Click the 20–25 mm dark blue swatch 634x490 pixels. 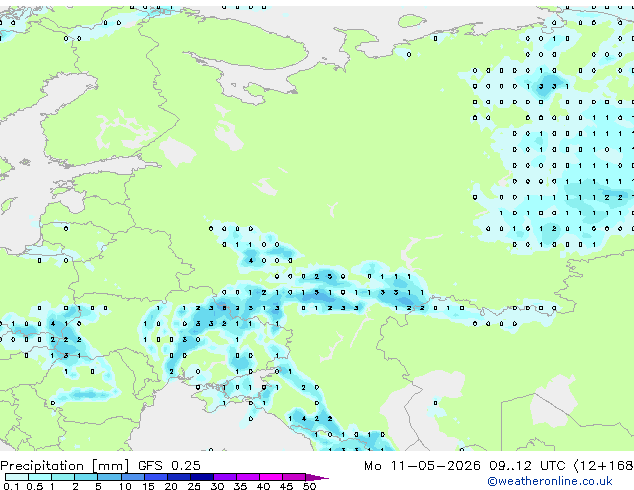pyautogui.click(x=178, y=477)
